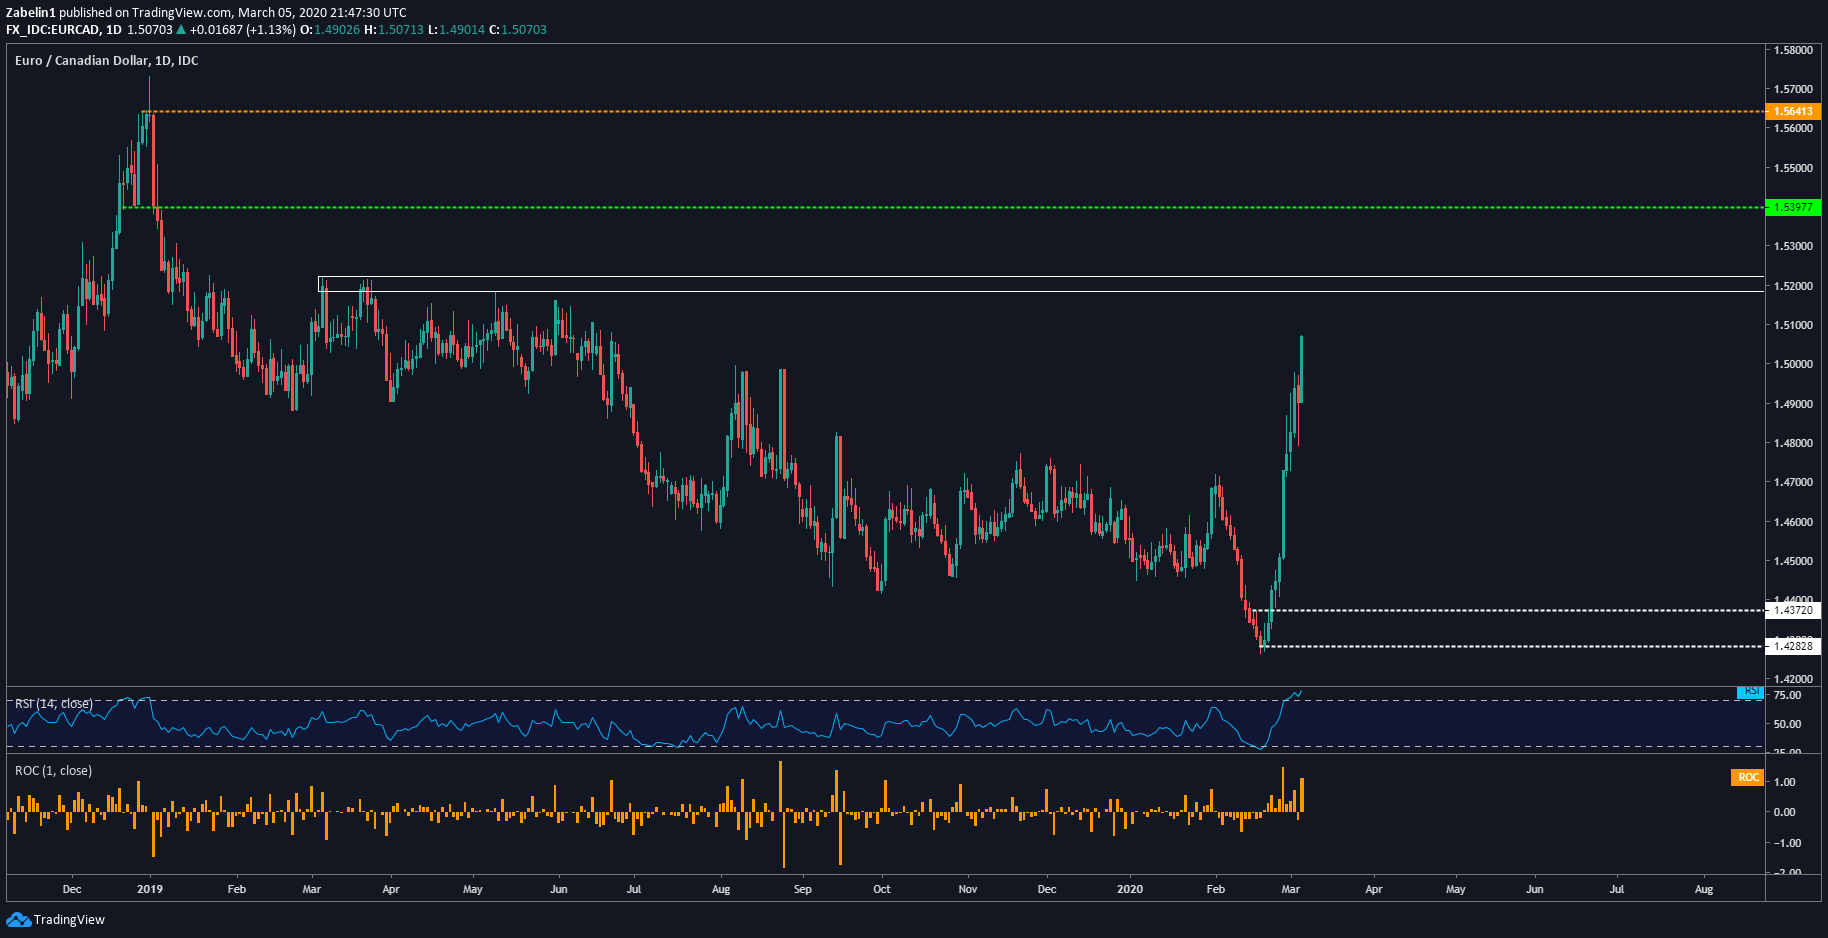Click the blue RSI badge on axis
This screenshot has height=938, width=1828.
click(1751, 691)
